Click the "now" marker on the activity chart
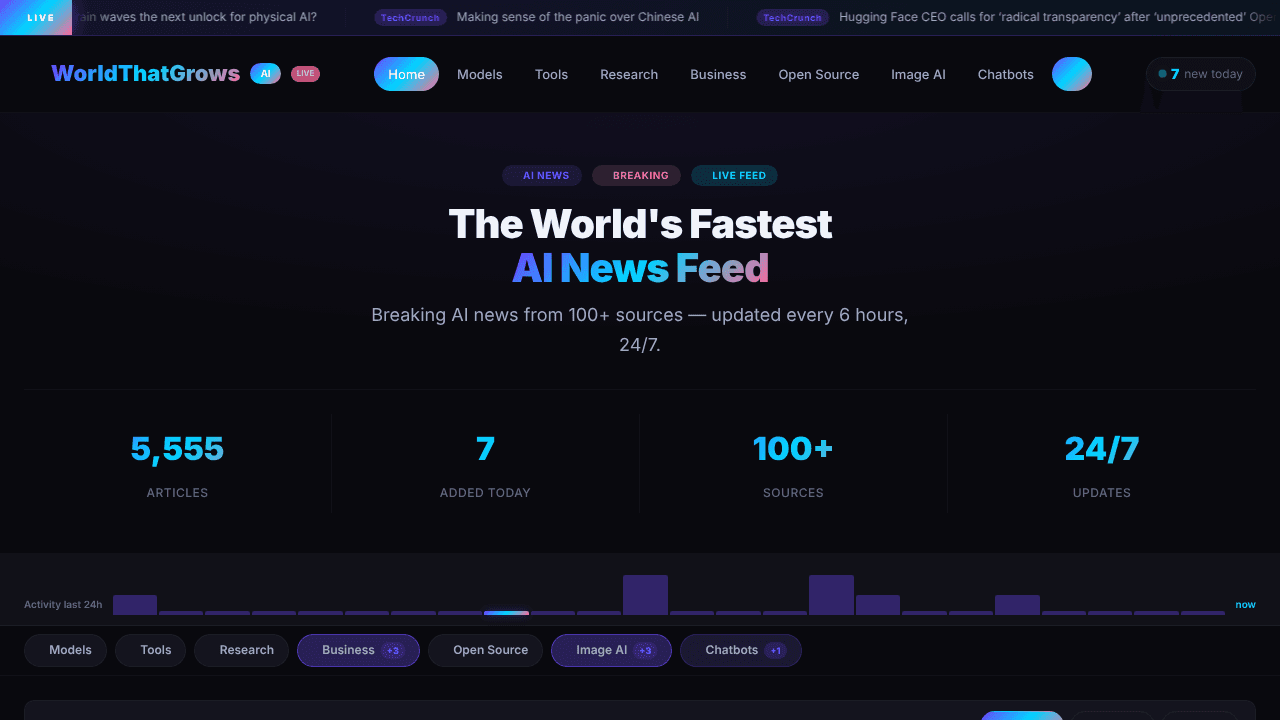This screenshot has height=720, width=1280. pos(1245,604)
